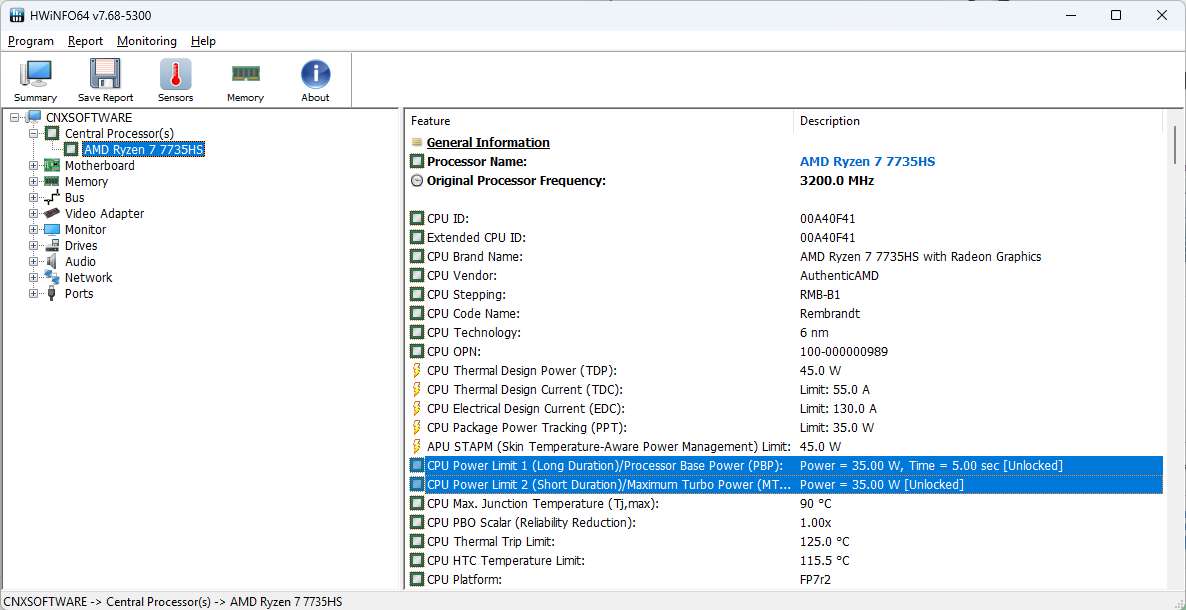Click the chip icon beside CPU Platform
1186x610 pixels.
(417, 580)
